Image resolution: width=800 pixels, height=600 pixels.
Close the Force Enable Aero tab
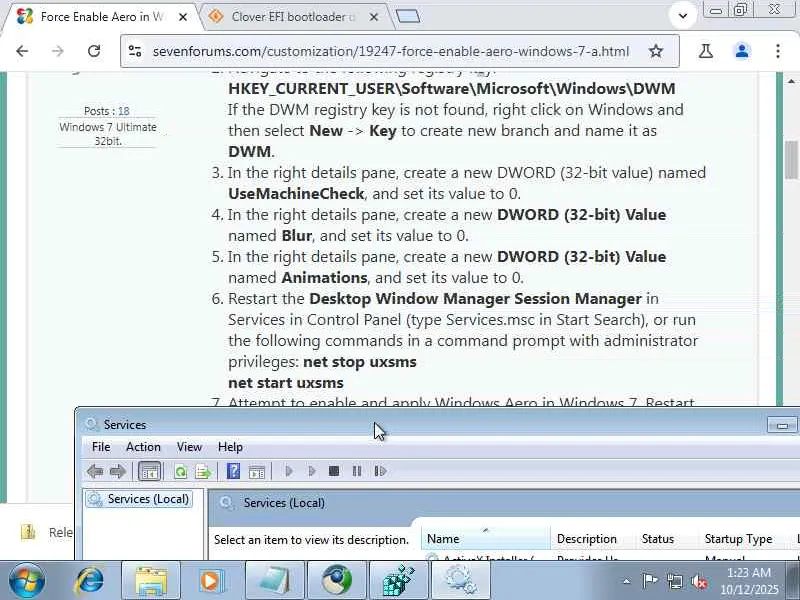pyautogui.click(x=183, y=17)
